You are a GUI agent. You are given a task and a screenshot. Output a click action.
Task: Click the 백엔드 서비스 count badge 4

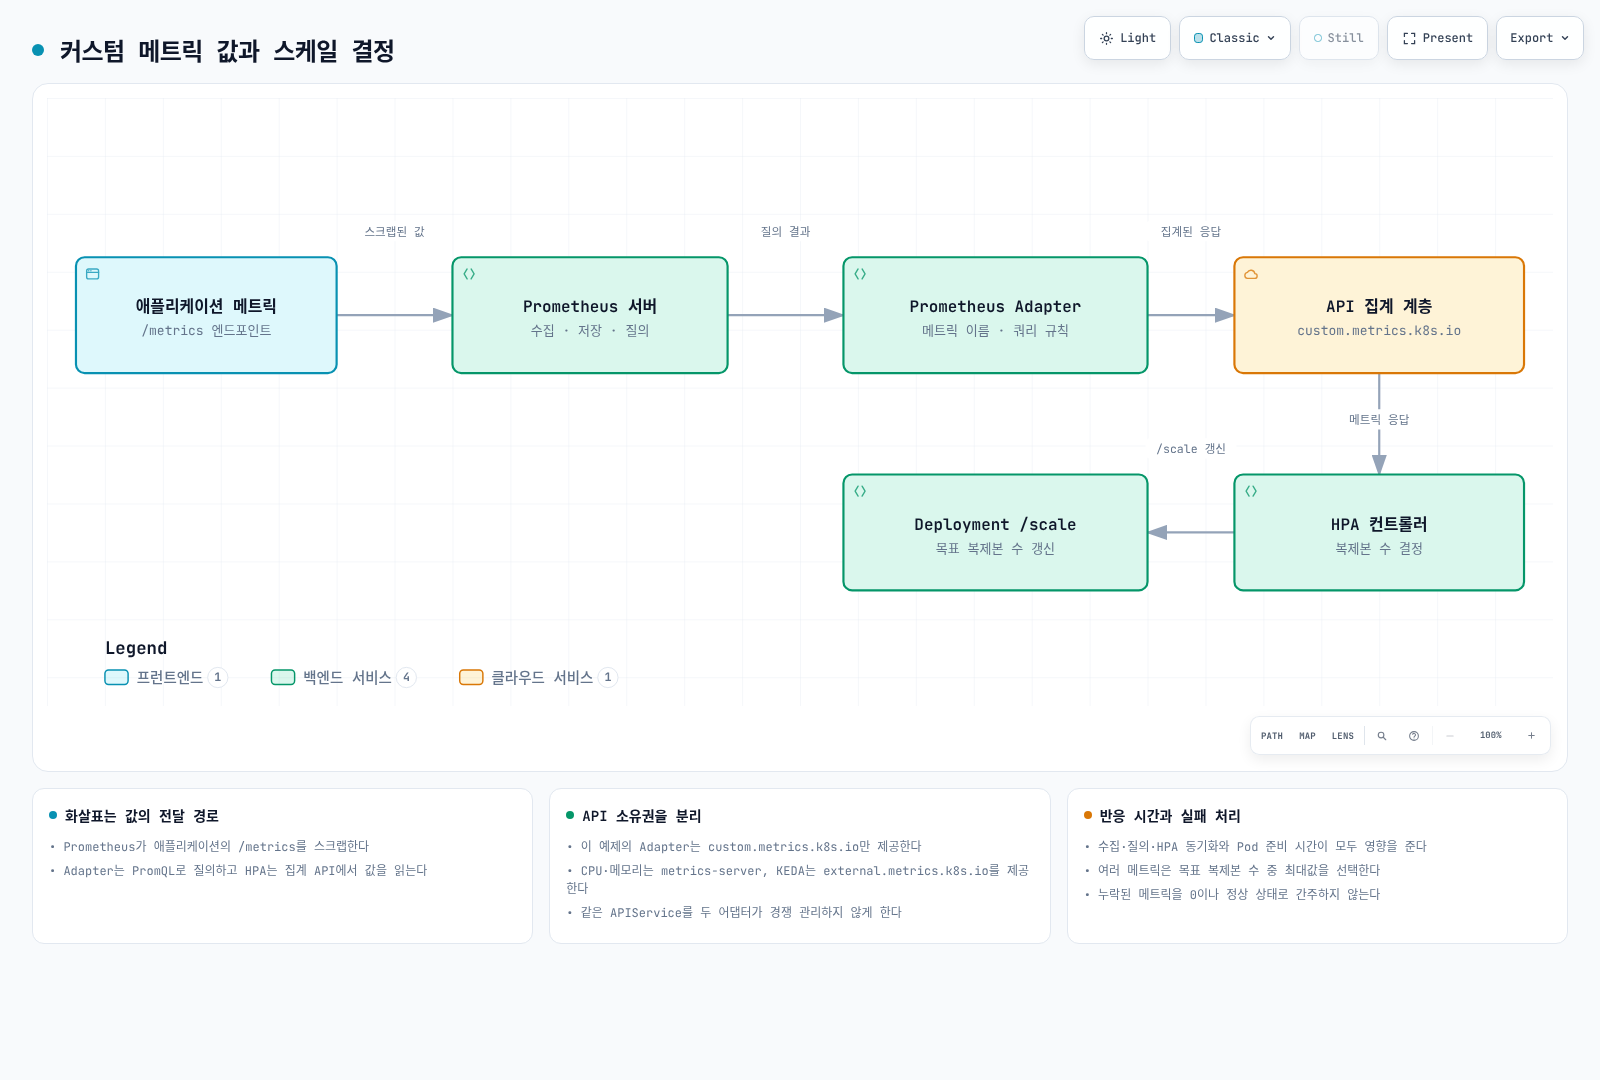click(x=406, y=677)
